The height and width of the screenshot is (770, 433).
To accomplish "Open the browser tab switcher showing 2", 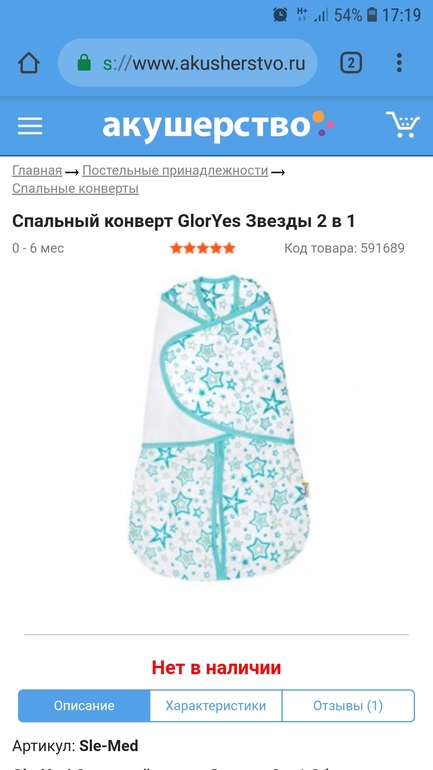I will tap(351, 63).
